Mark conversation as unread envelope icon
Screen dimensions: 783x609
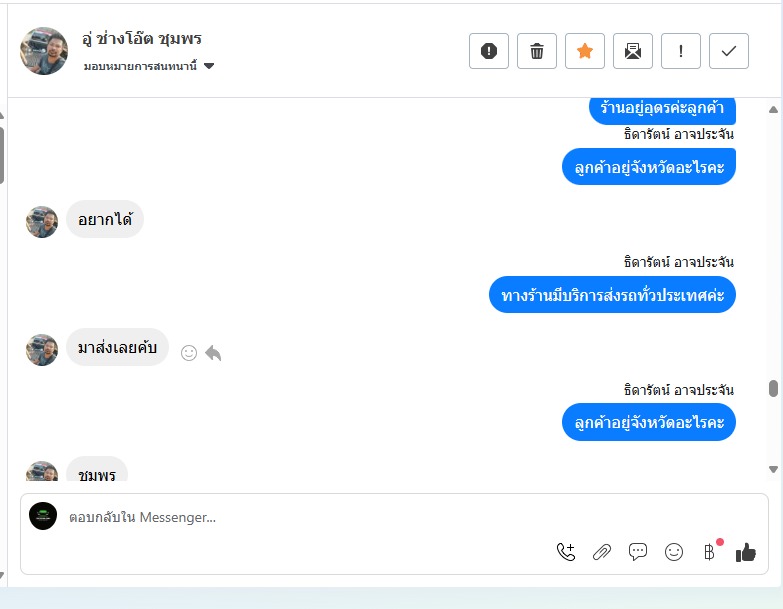633,51
